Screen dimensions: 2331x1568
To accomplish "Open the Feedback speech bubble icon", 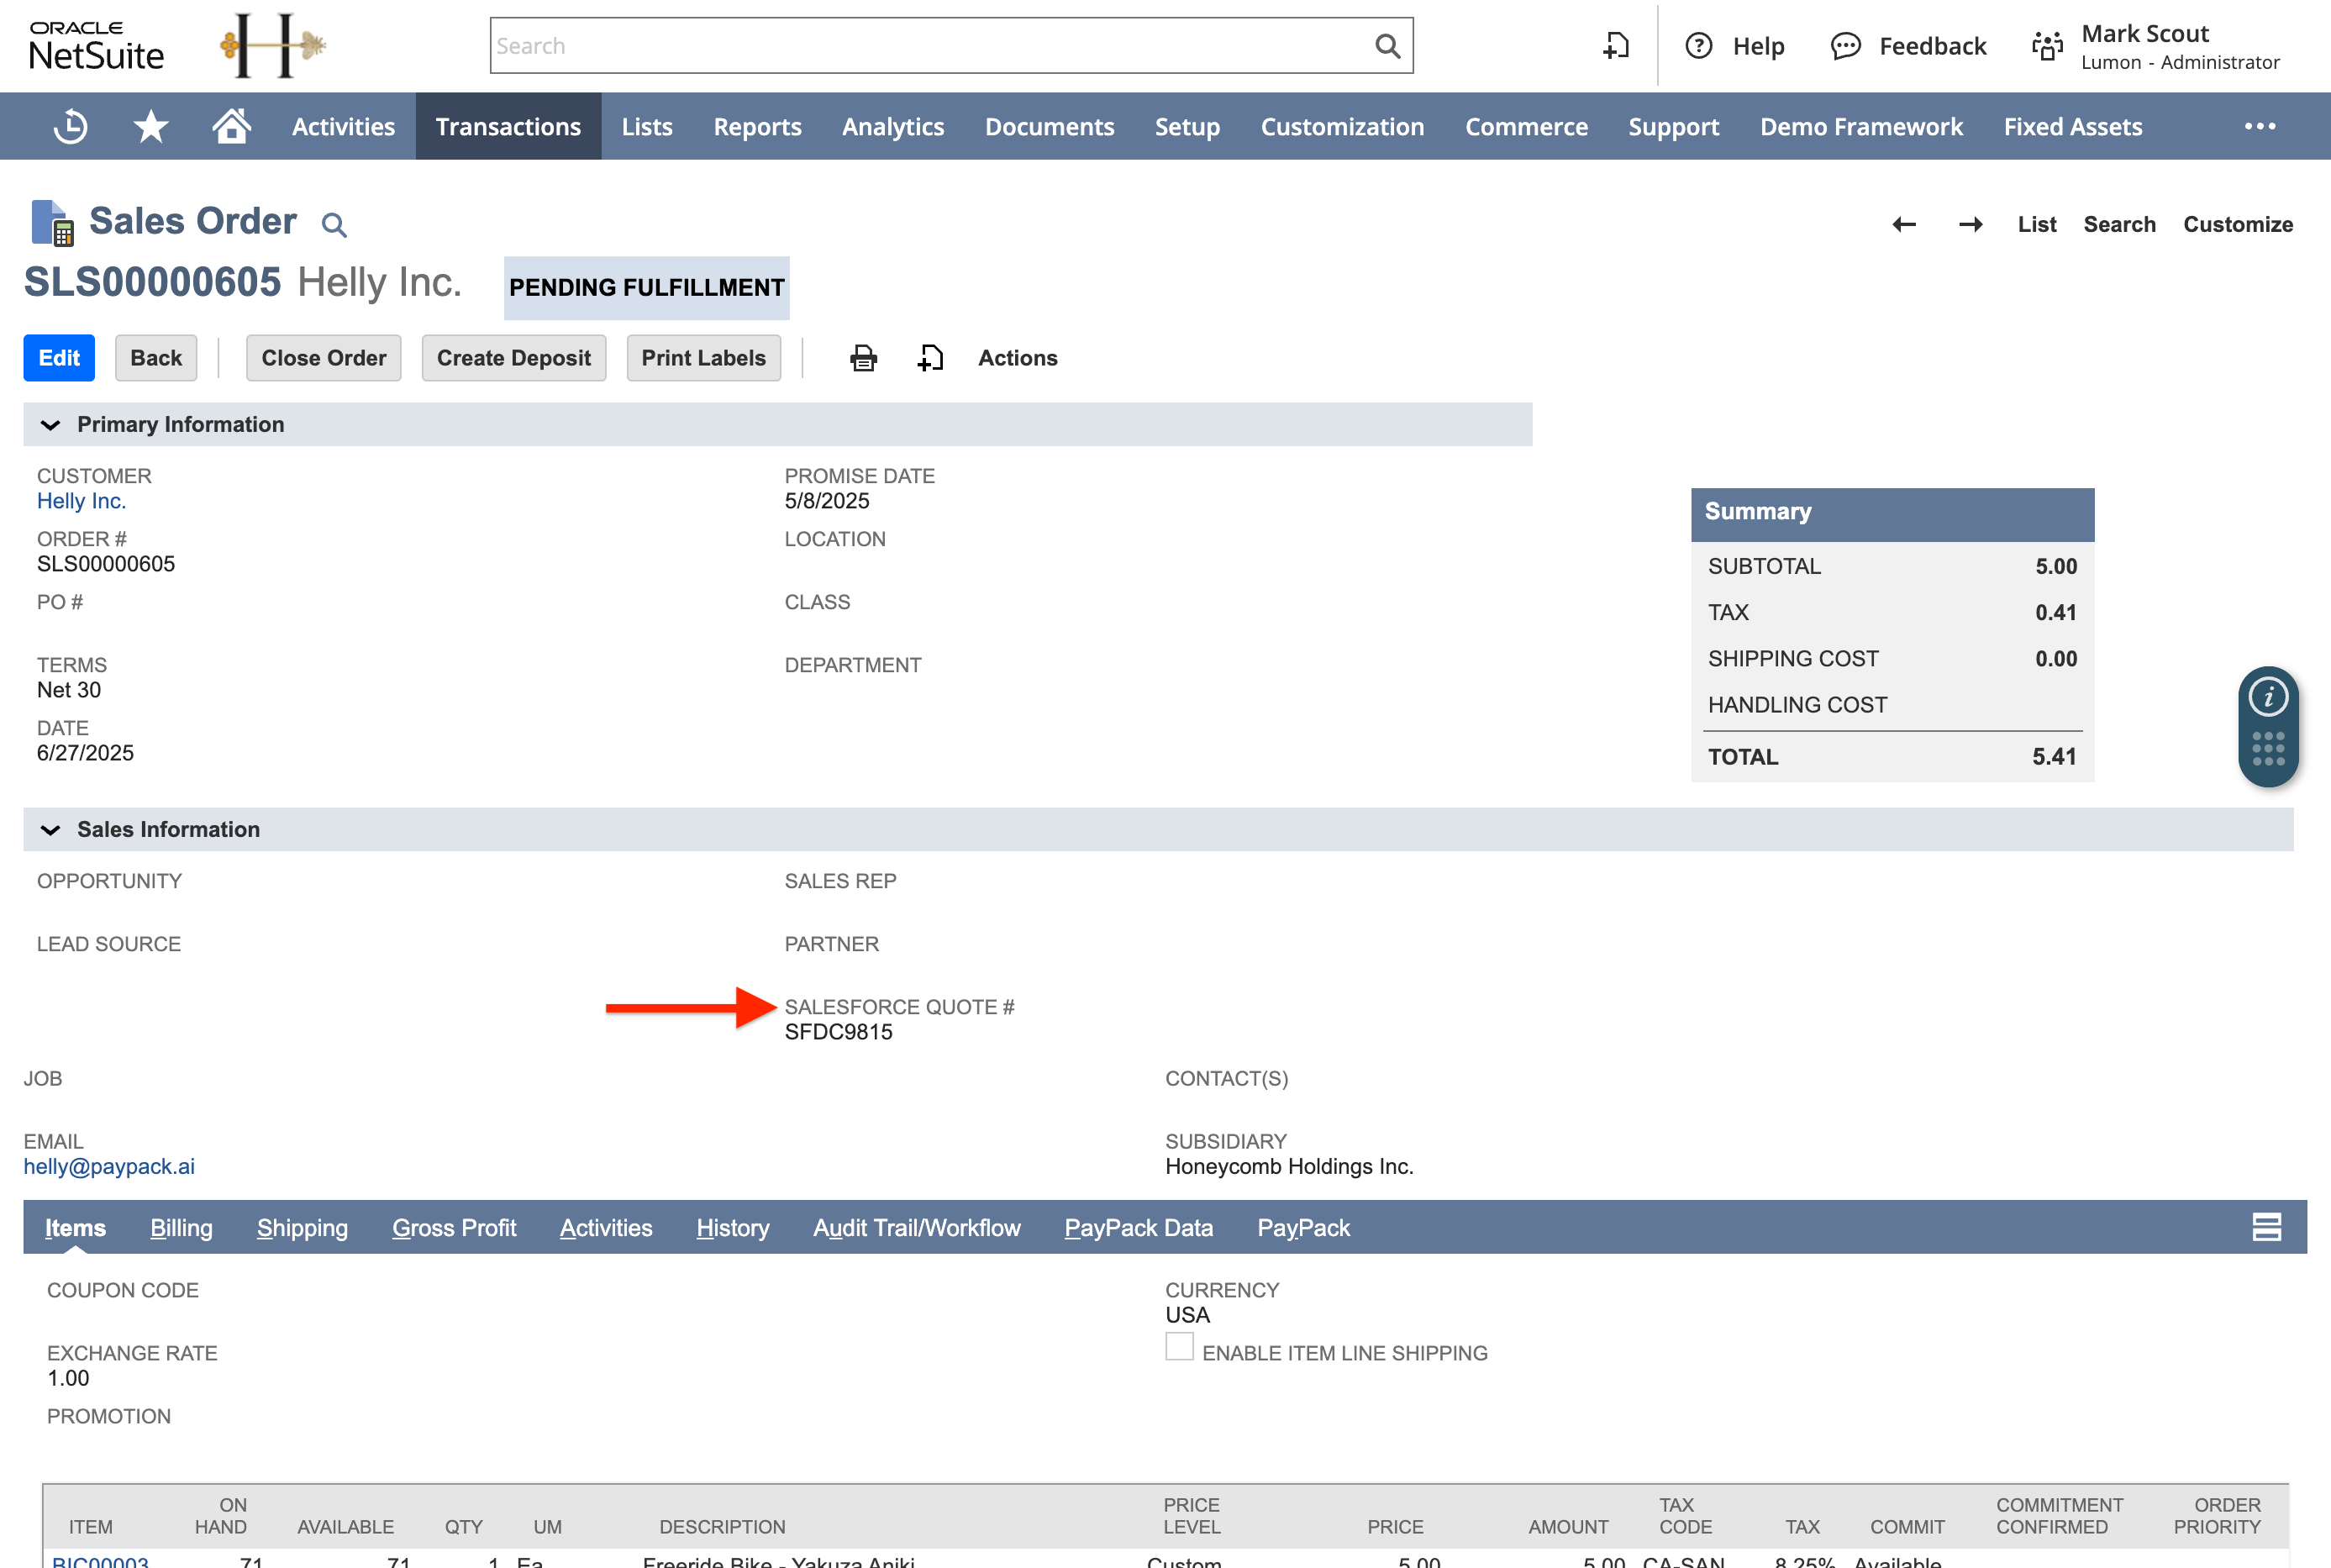I will (x=1846, y=46).
